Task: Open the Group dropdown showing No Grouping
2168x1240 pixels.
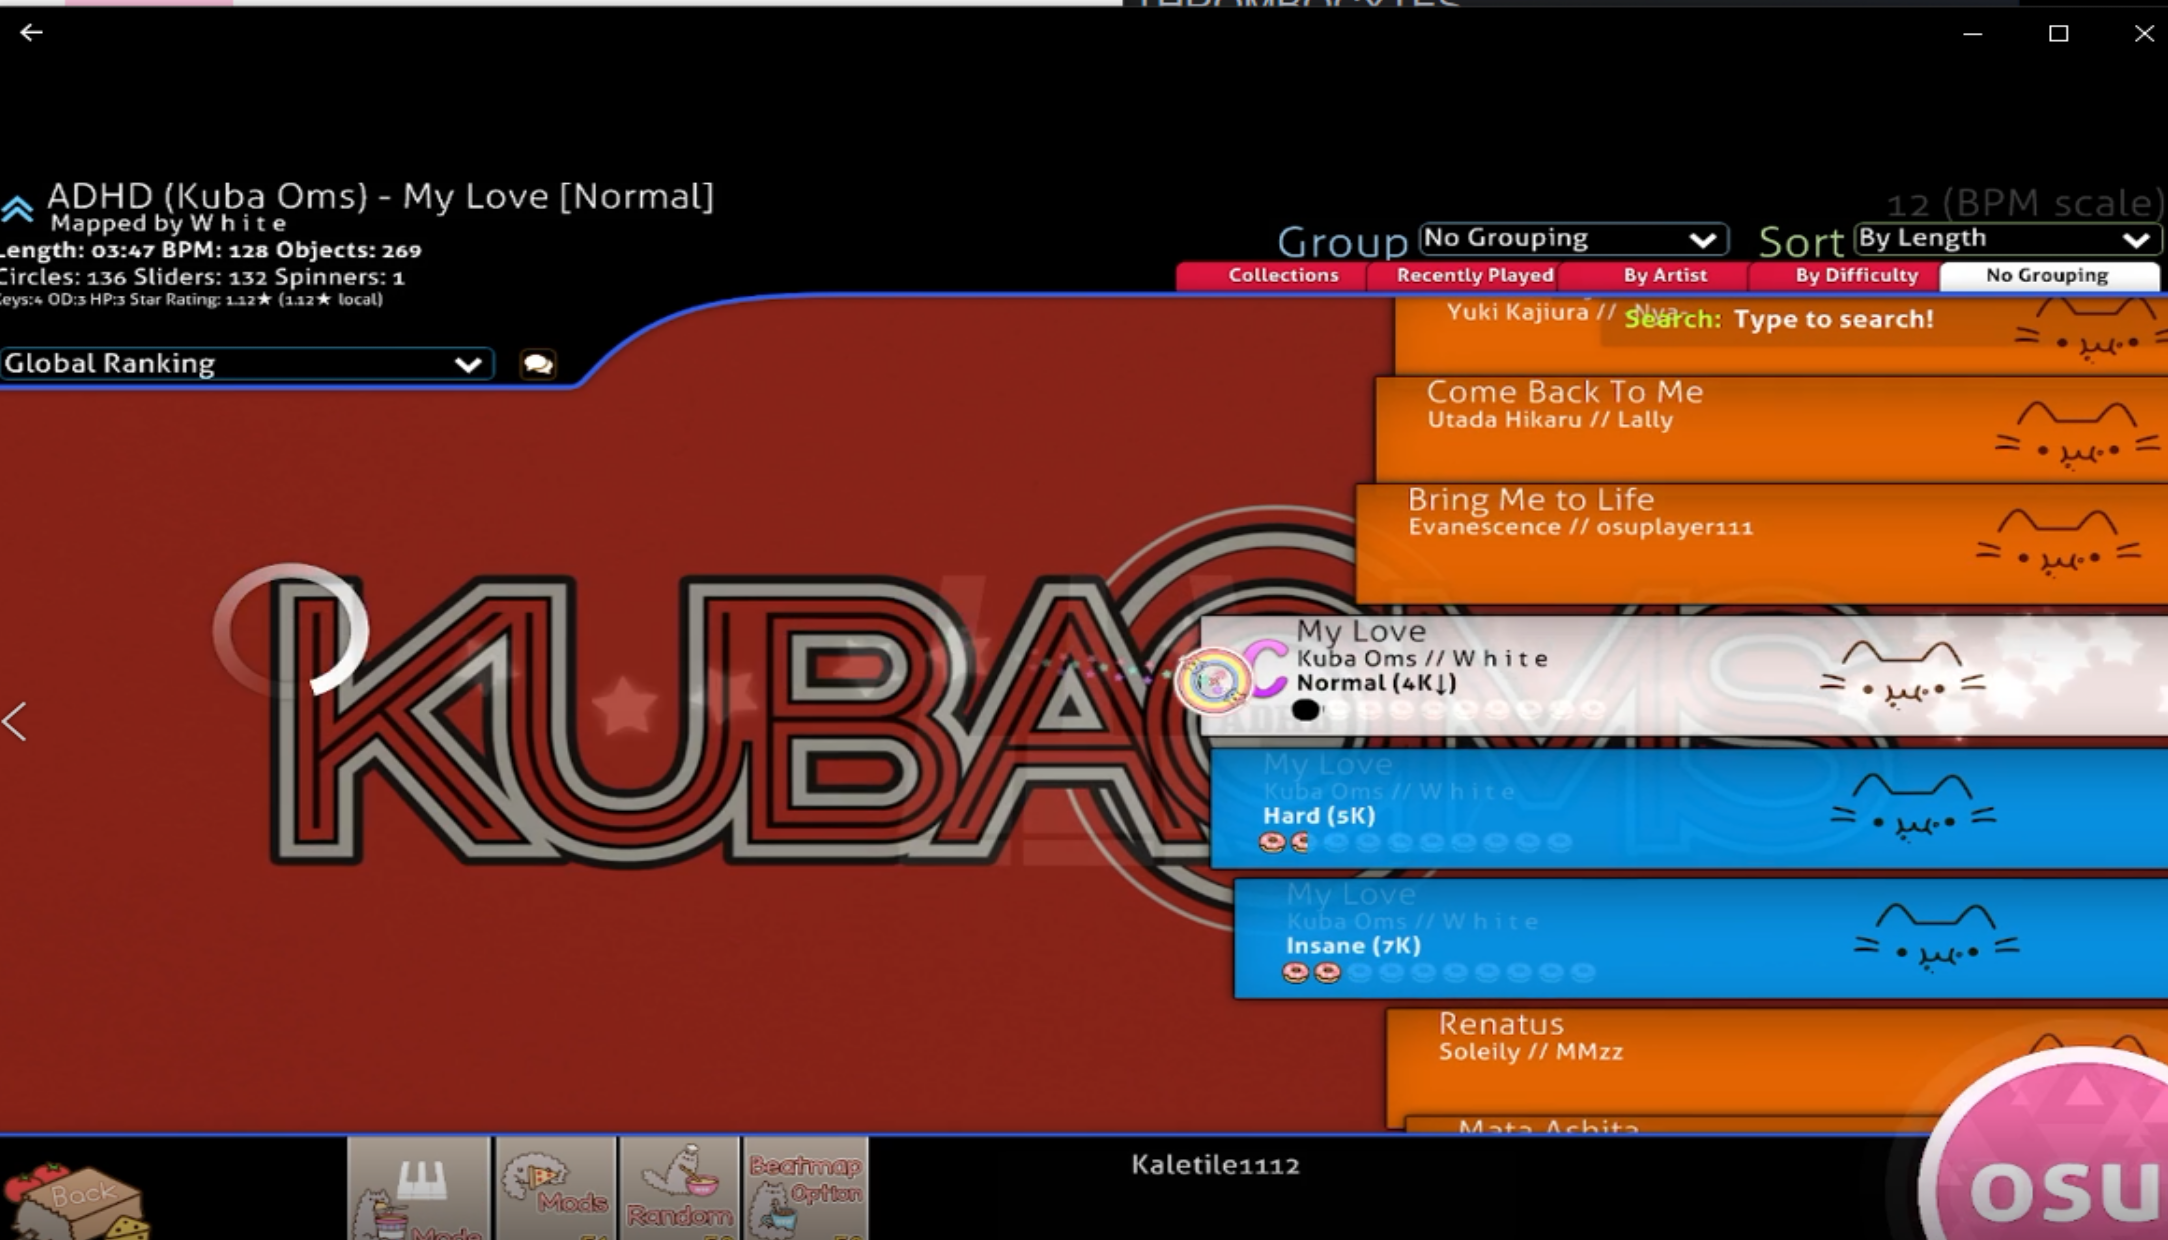Action: (1572, 238)
